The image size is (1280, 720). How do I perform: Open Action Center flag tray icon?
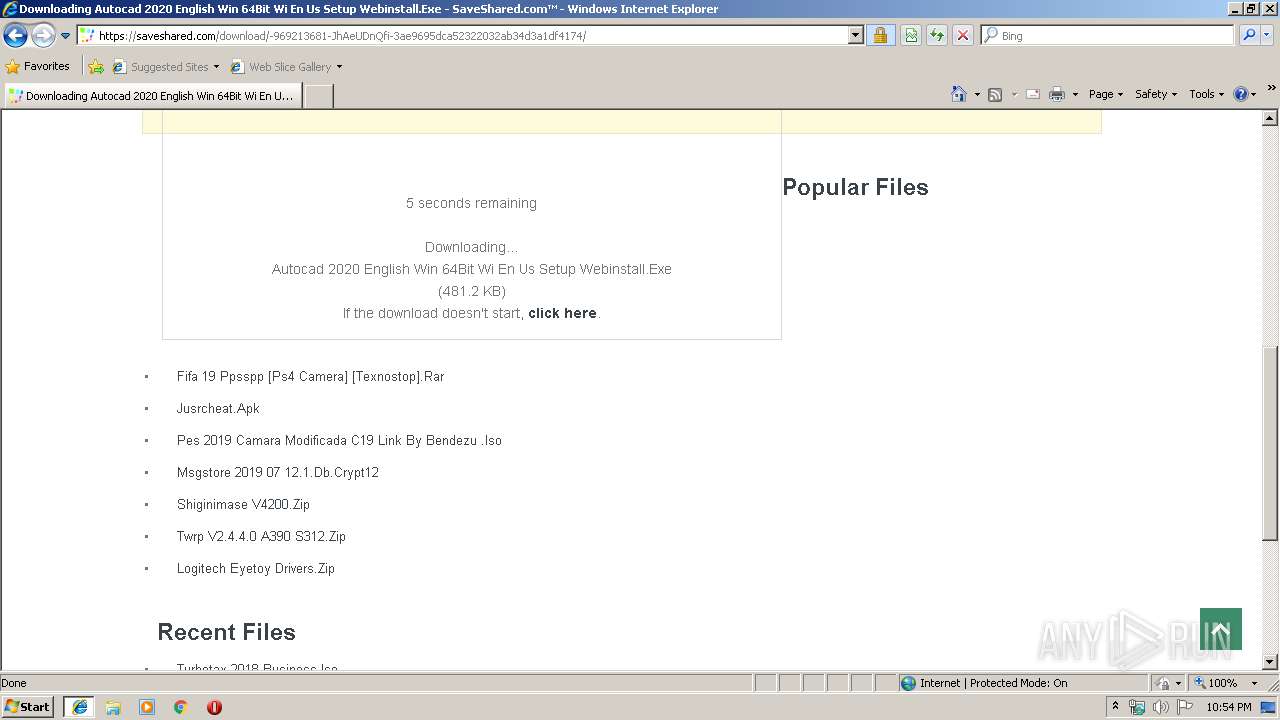tap(1185, 707)
